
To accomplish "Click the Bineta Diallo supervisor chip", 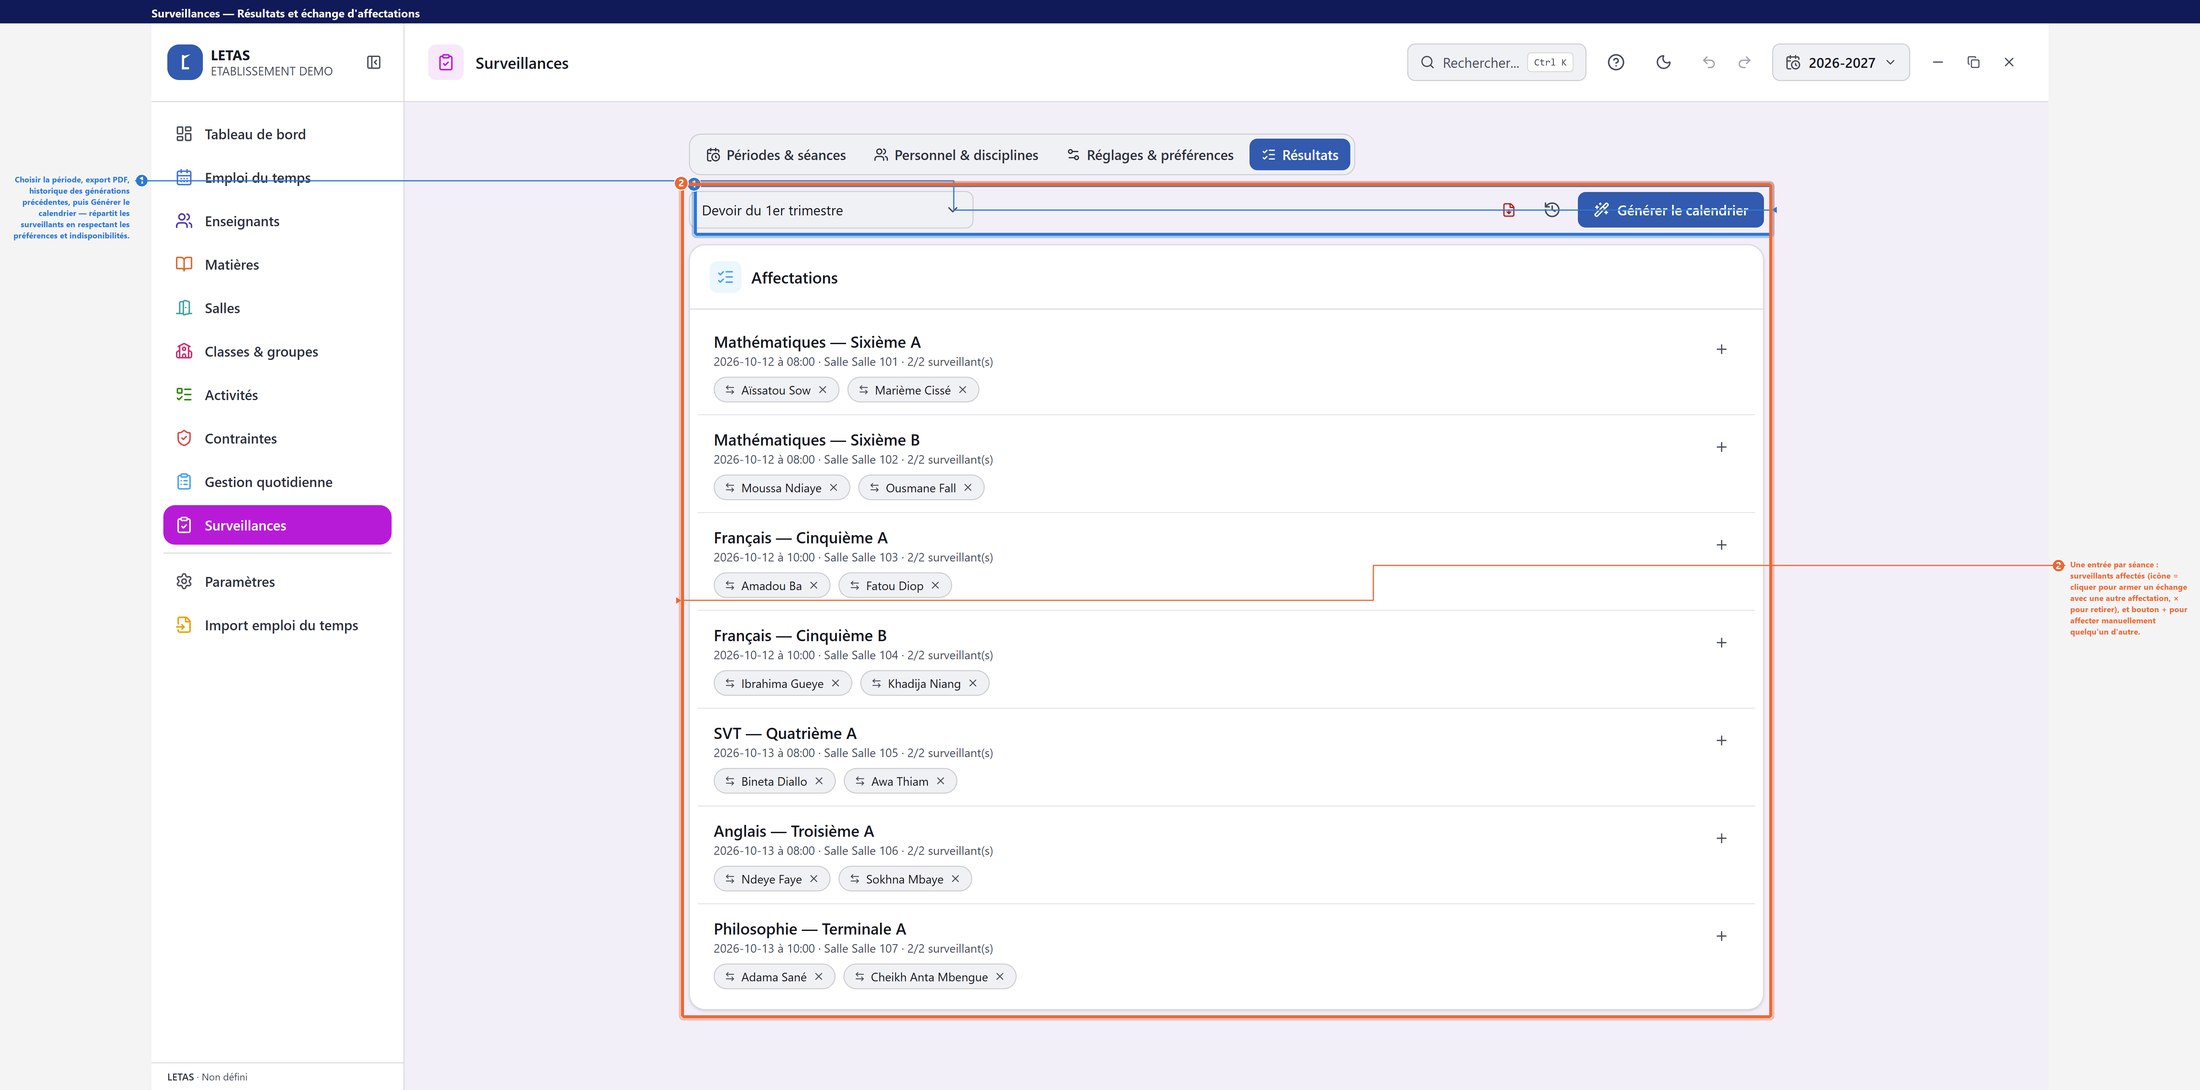I will (x=774, y=782).
